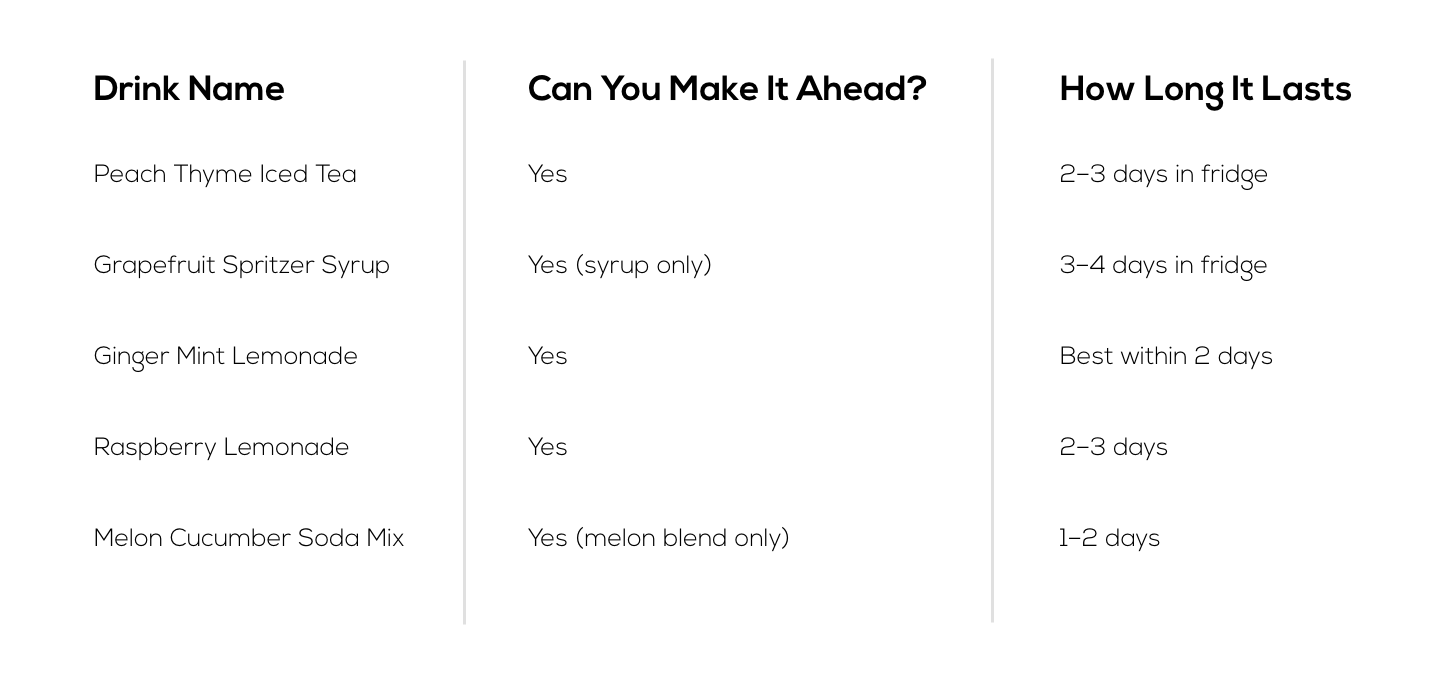Click the 2–3 days in fridge cell
Viewport: 1456px width, 681px height.
coord(1164,175)
